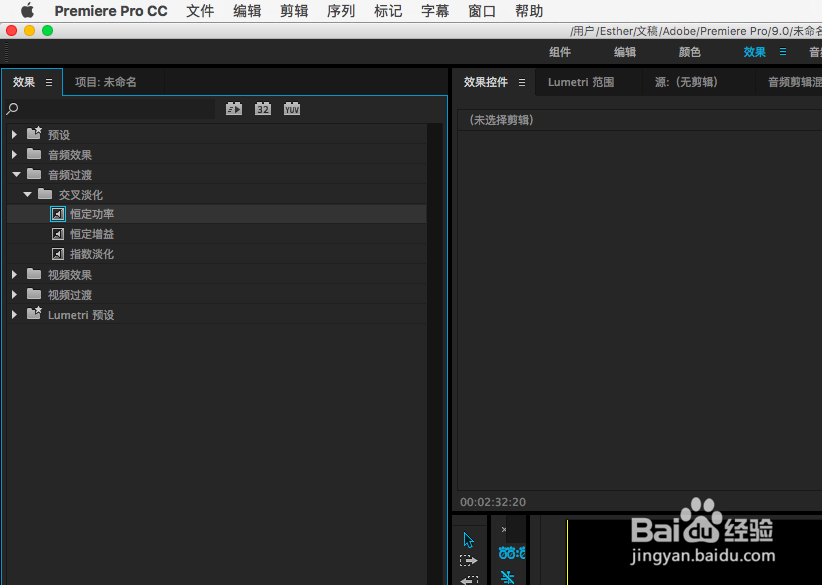
Task: Expand the 音频效果 folder
Action: coord(15,155)
